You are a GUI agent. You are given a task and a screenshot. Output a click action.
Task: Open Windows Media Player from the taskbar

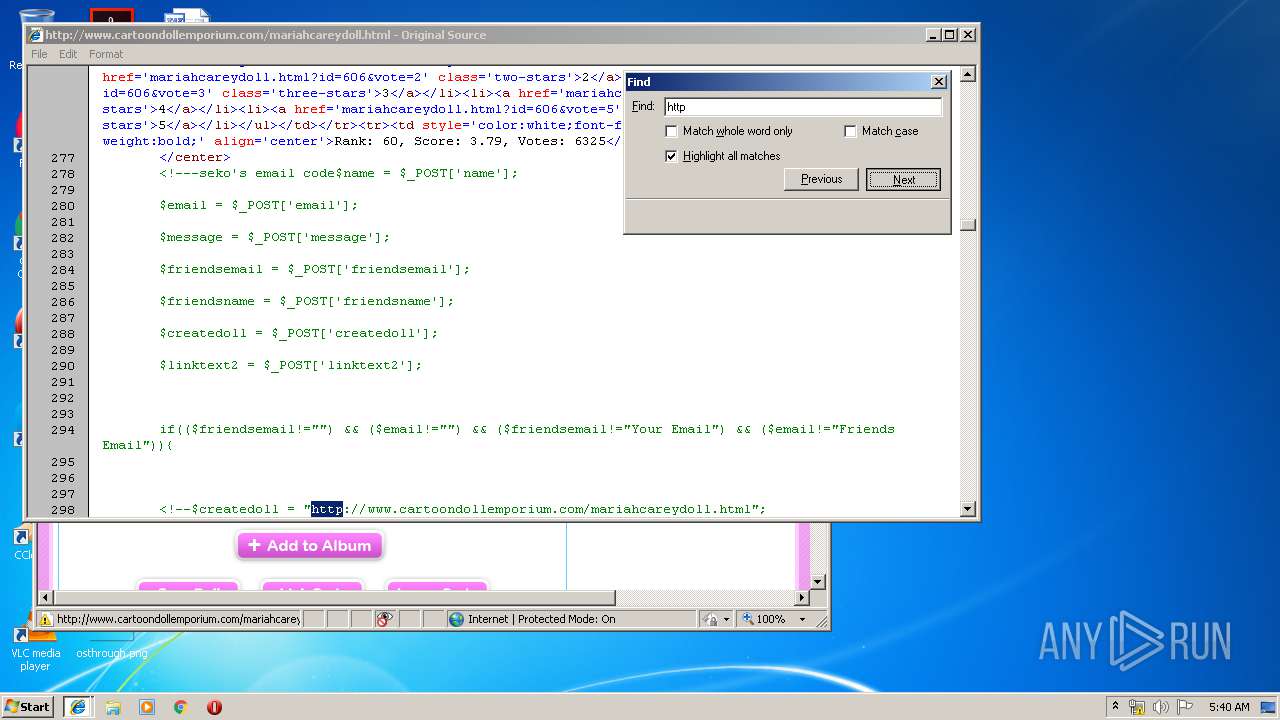pyautogui.click(x=147, y=706)
